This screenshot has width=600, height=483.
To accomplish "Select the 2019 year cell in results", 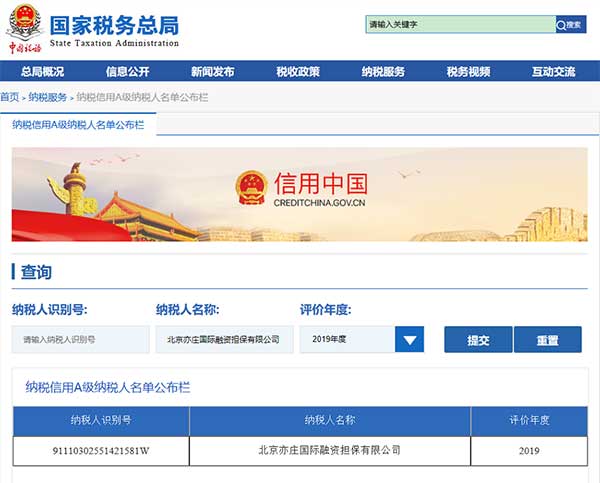I will click(x=529, y=451).
